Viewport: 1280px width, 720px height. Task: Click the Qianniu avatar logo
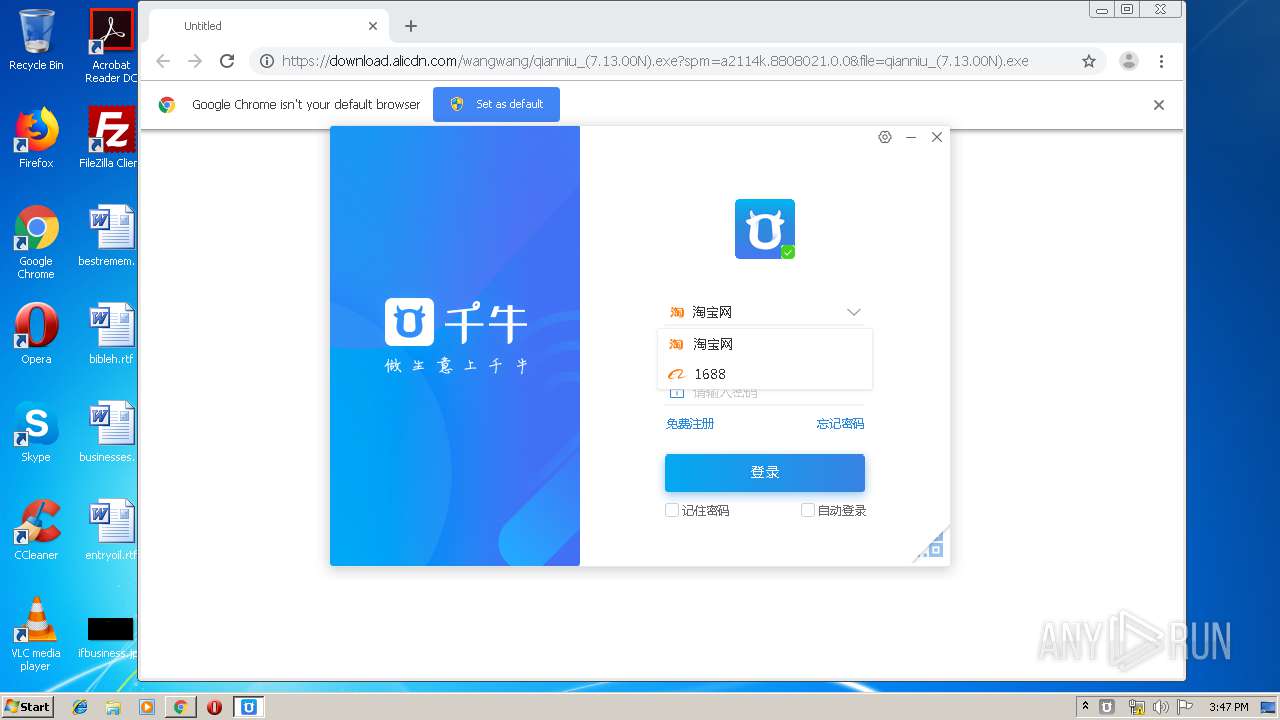765,229
